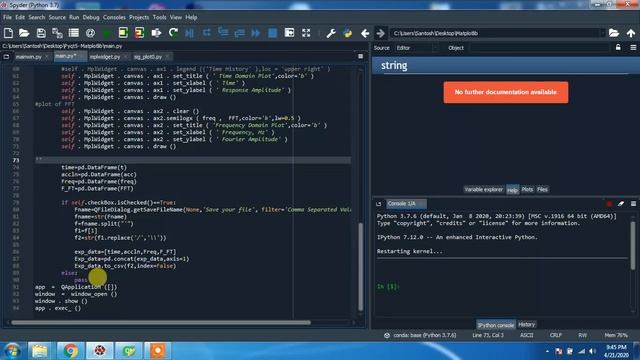Click the Run current cell icon
Image resolution: width=640 pixels, height=360 pixels.
tap(123, 33)
